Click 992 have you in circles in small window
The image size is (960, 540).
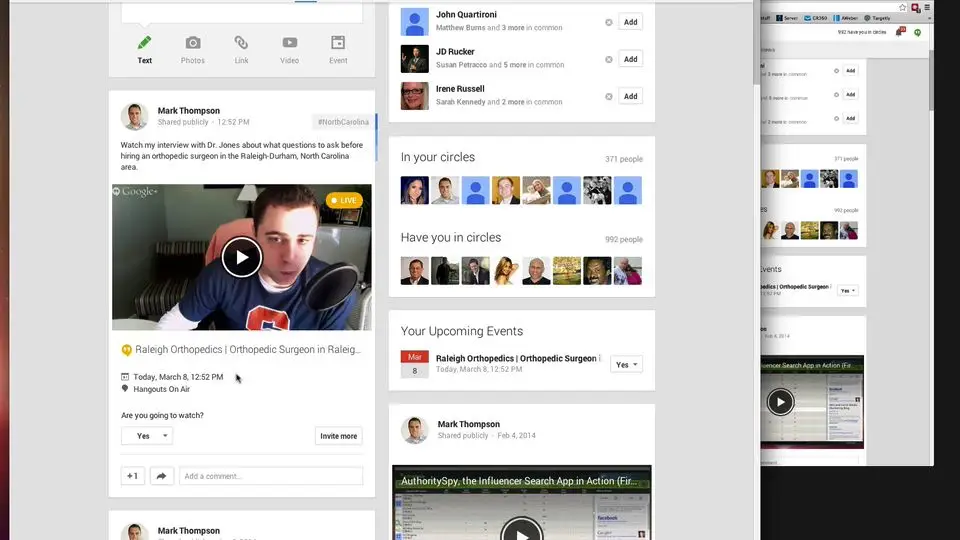[x=861, y=32]
